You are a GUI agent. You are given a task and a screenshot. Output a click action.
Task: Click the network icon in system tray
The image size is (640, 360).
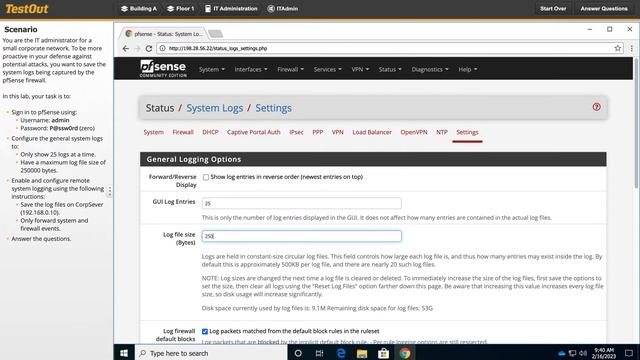pos(572,353)
